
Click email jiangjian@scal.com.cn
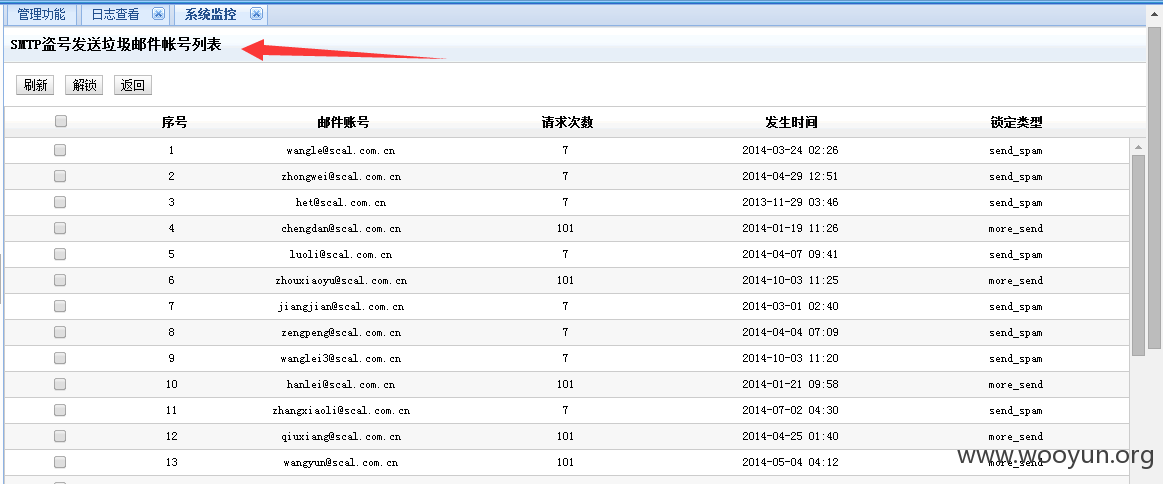click(340, 306)
